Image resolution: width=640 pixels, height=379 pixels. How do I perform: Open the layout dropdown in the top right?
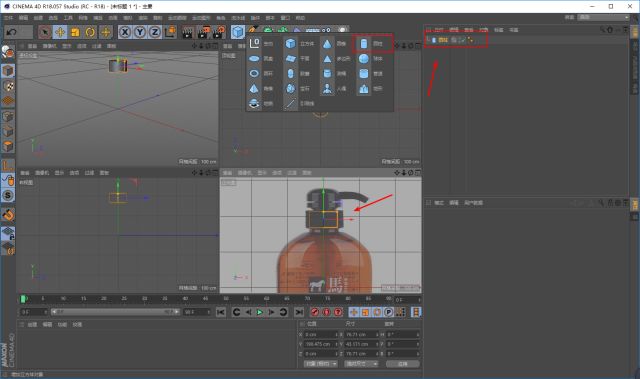pos(604,17)
